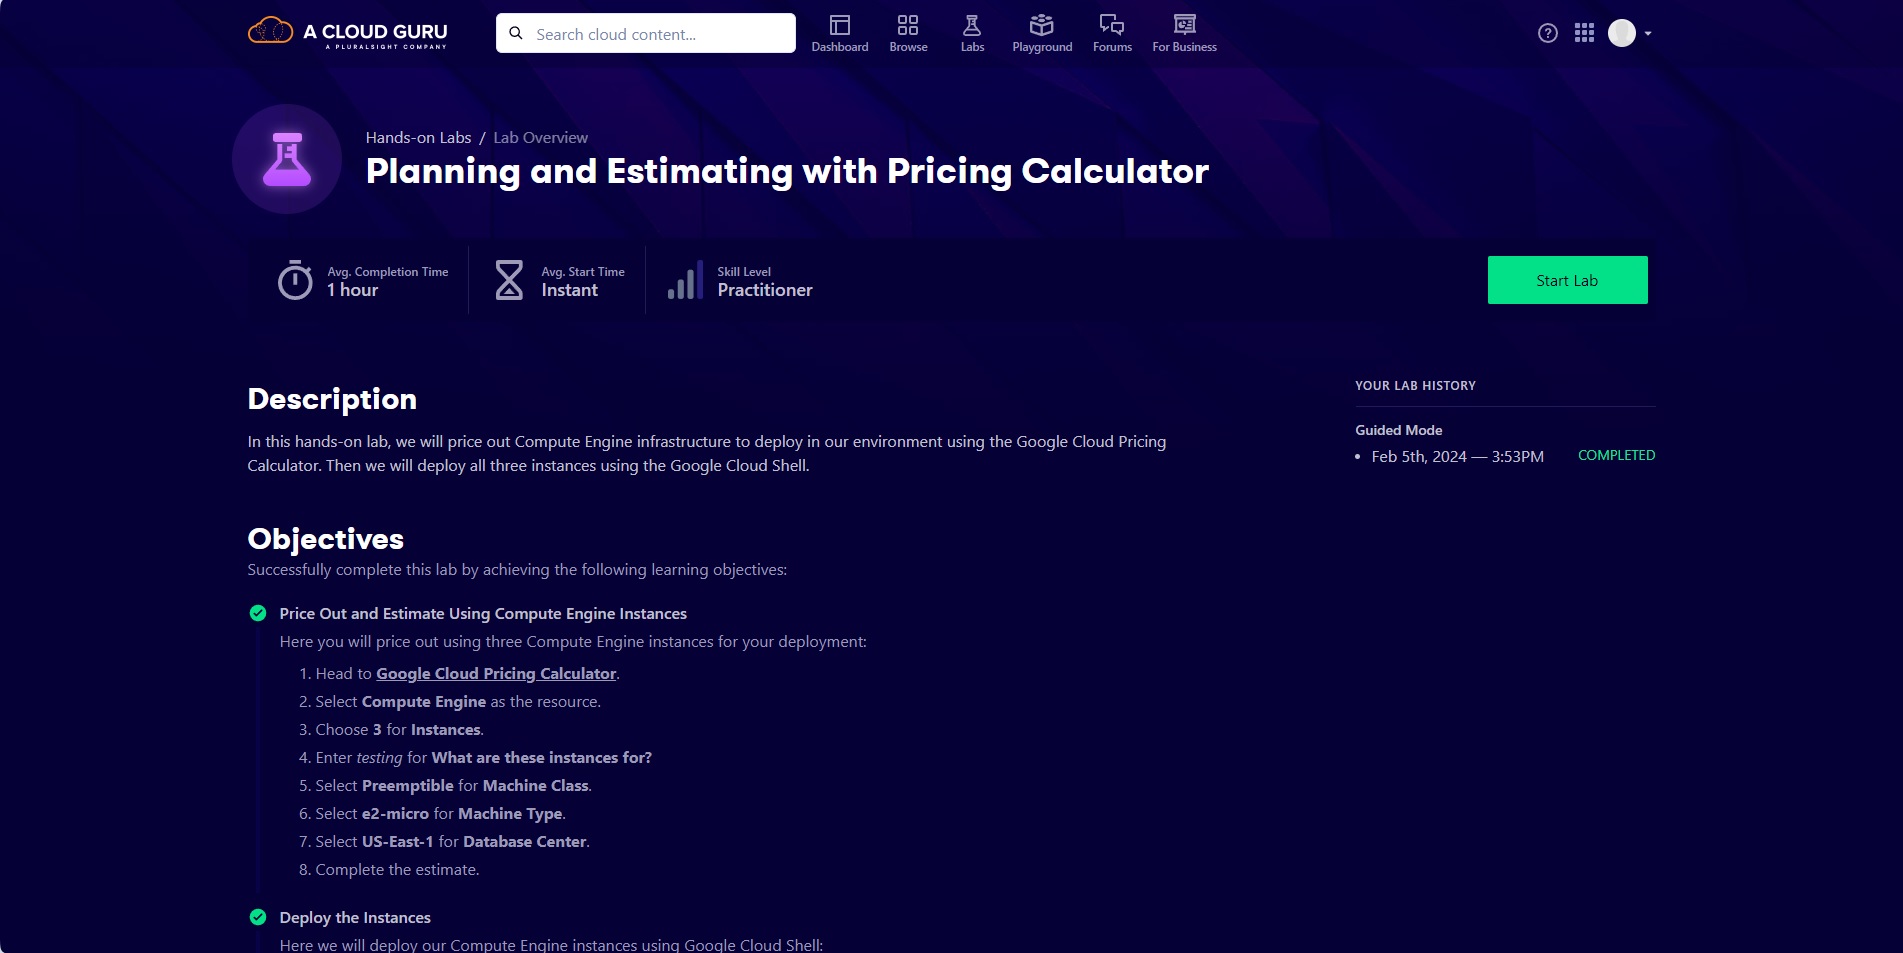Screen dimensions: 1903x953
Task: Expand the profile dropdown arrow
Action: [1648, 34]
